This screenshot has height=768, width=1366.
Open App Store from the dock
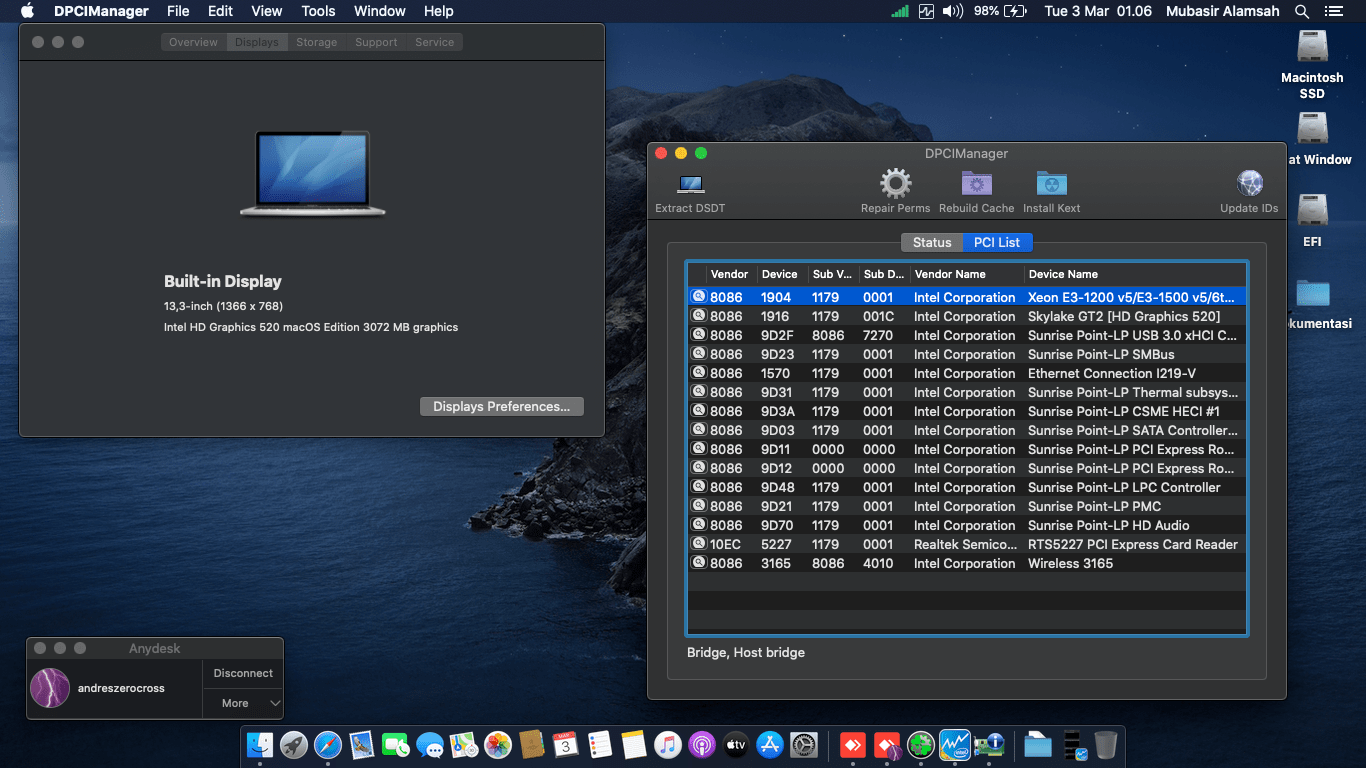tap(770, 745)
